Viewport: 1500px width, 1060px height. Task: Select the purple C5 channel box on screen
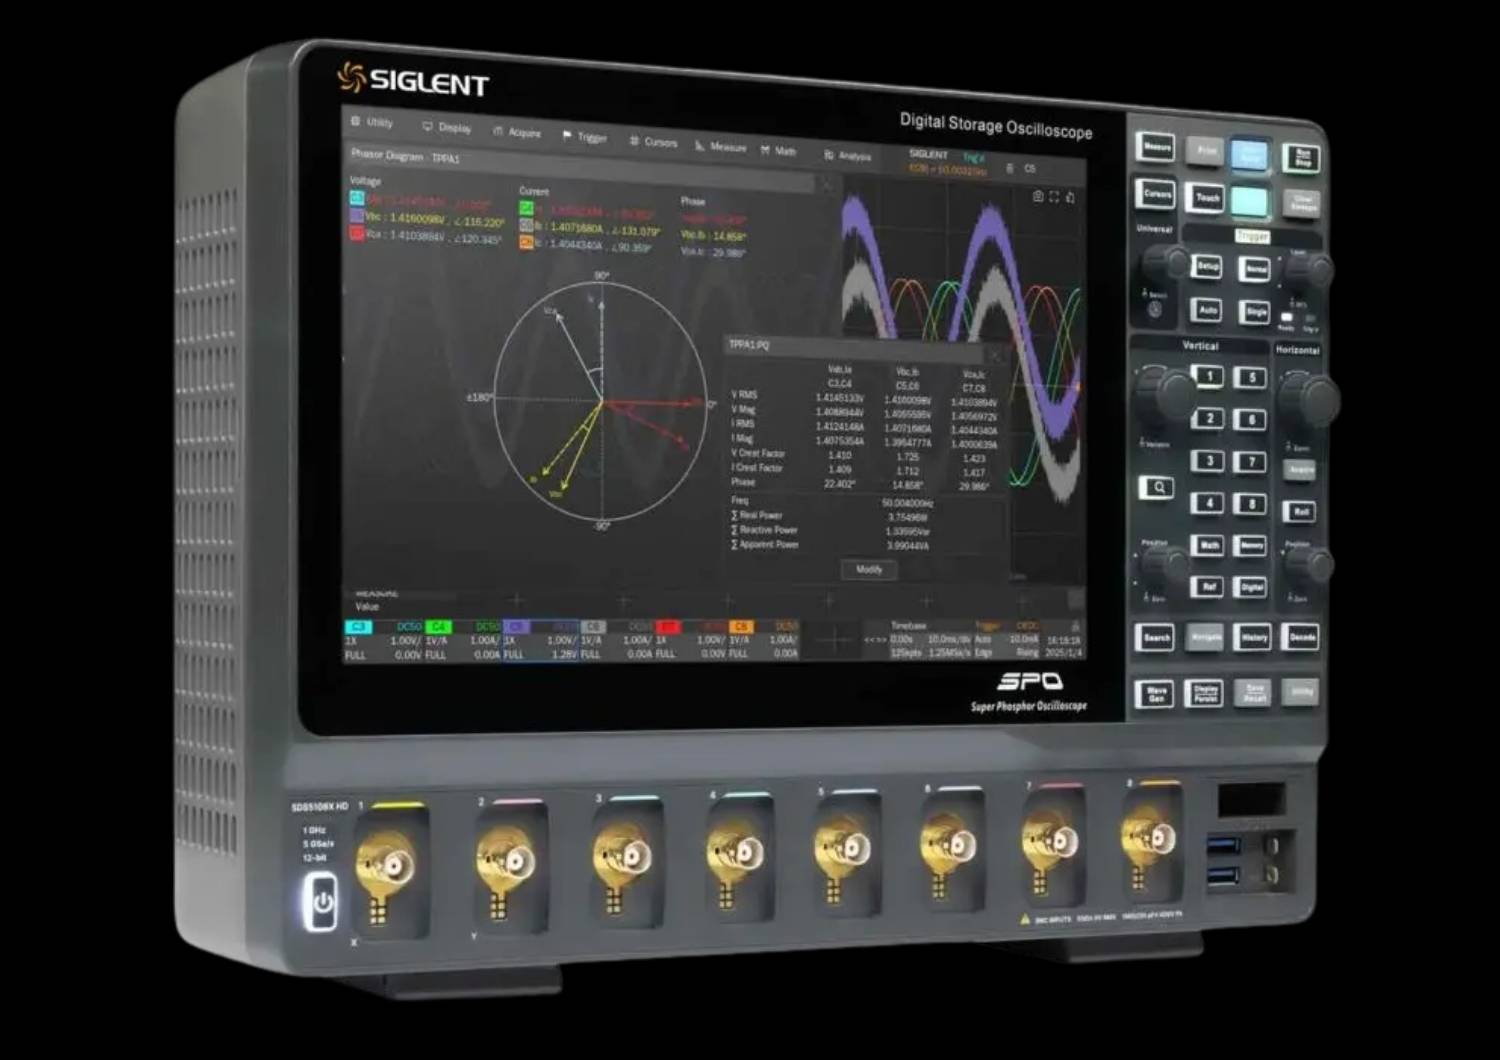click(x=541, y=641)
